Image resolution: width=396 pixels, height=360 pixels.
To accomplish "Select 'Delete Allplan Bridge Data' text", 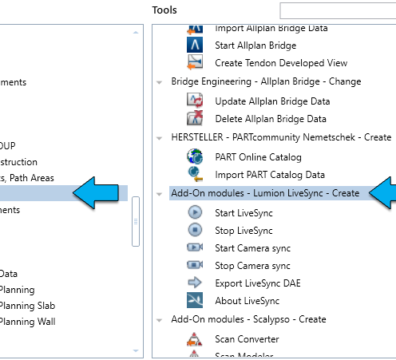I will point(271,119).
